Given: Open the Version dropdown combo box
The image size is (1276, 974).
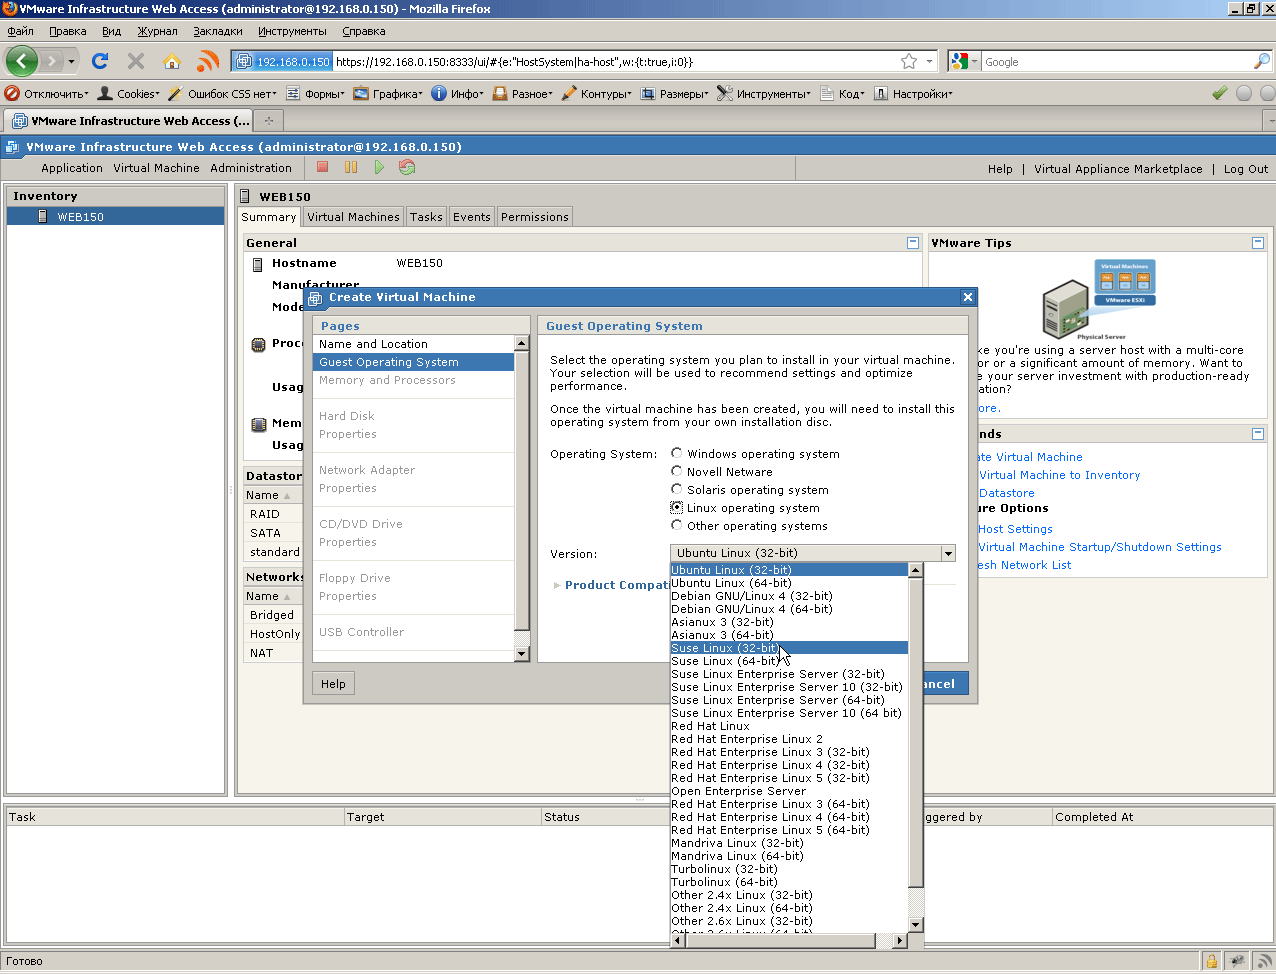Looking at the screenshot, I should coord(812,553).
